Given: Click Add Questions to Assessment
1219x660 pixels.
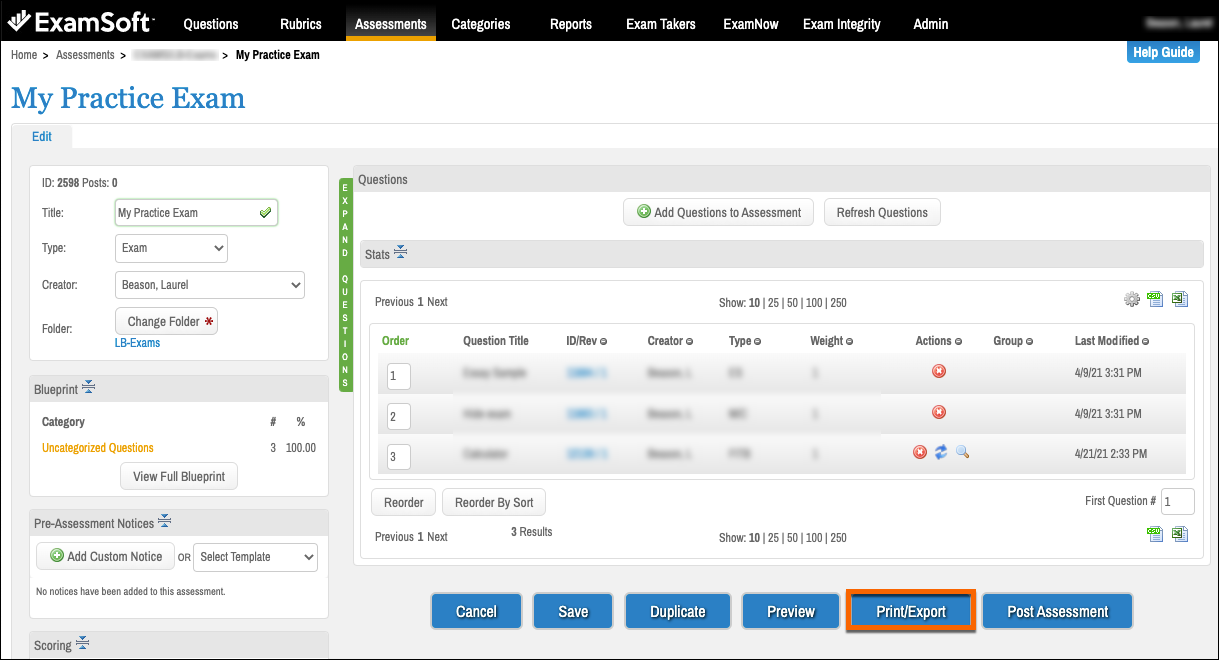Looking at the screenshot, I should click(718, 212).
